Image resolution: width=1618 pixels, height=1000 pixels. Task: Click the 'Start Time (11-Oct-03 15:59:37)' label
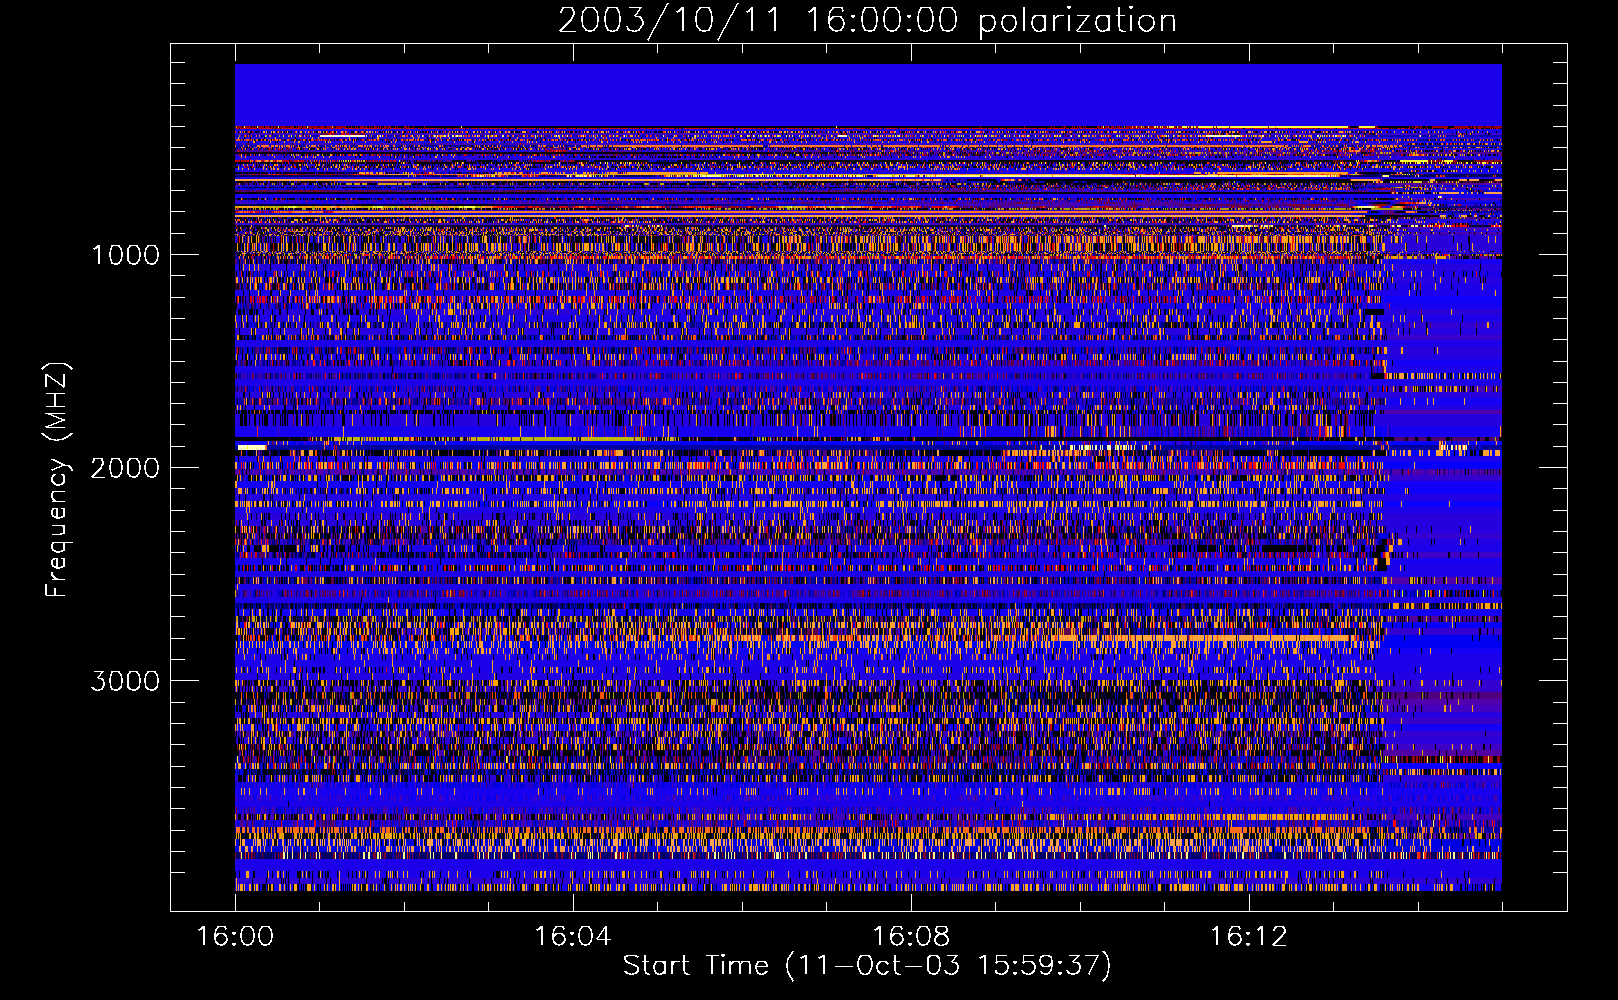[x=867, y=965]
